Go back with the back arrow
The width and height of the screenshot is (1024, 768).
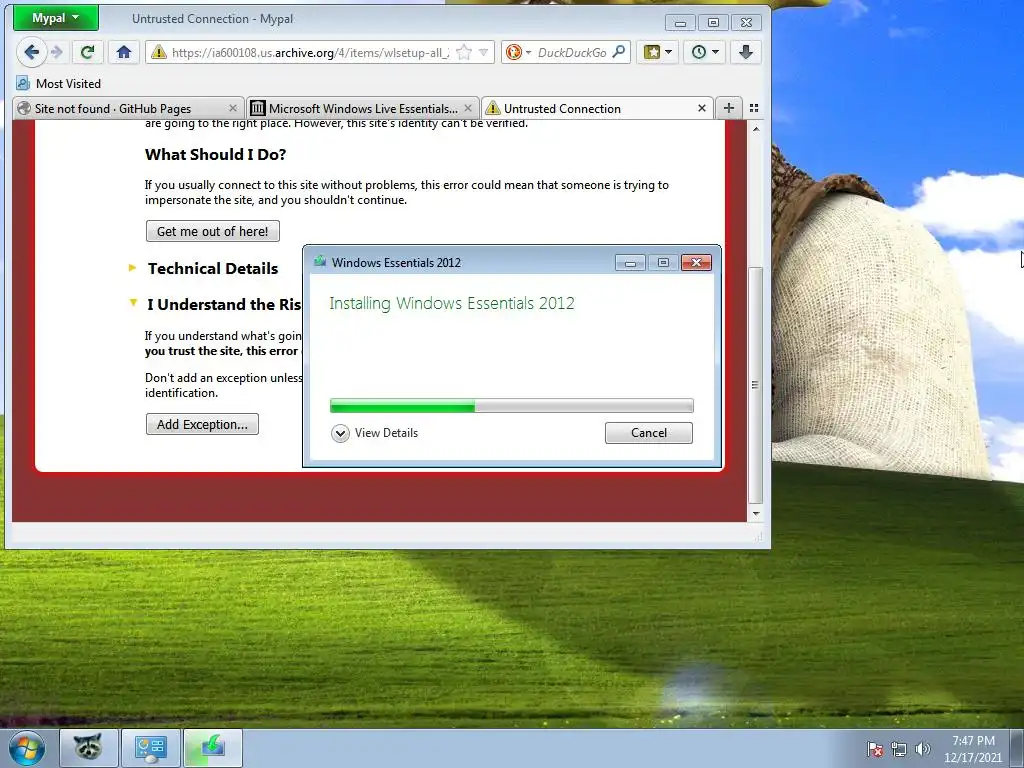31,52
